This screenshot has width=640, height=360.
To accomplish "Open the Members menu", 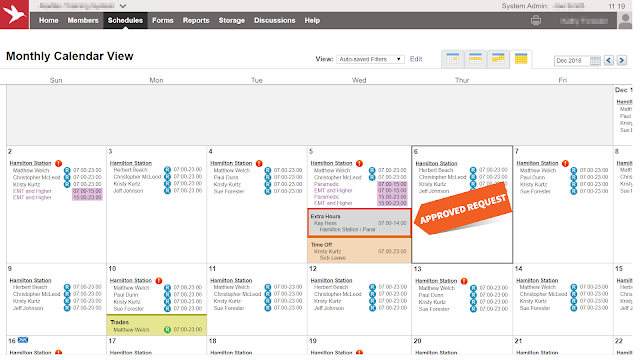I will point(83,20).
